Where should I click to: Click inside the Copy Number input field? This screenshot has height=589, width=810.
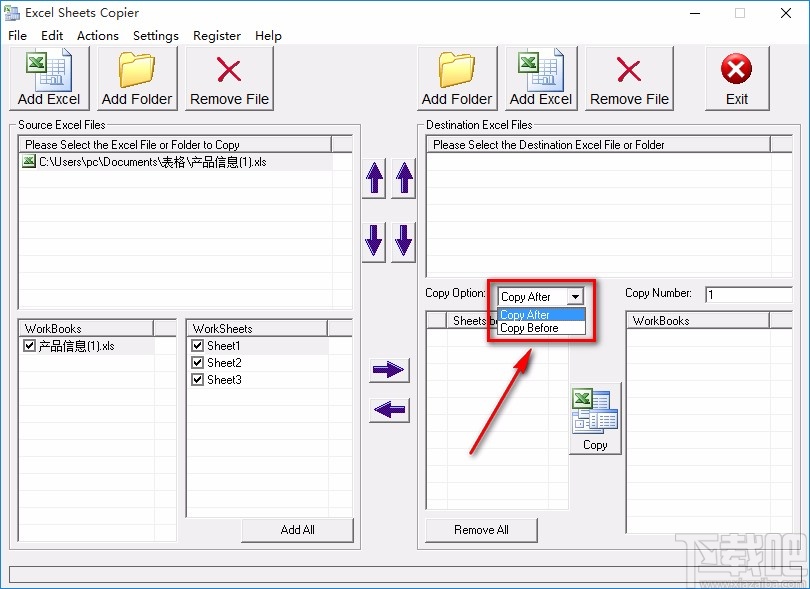[749, 294]
